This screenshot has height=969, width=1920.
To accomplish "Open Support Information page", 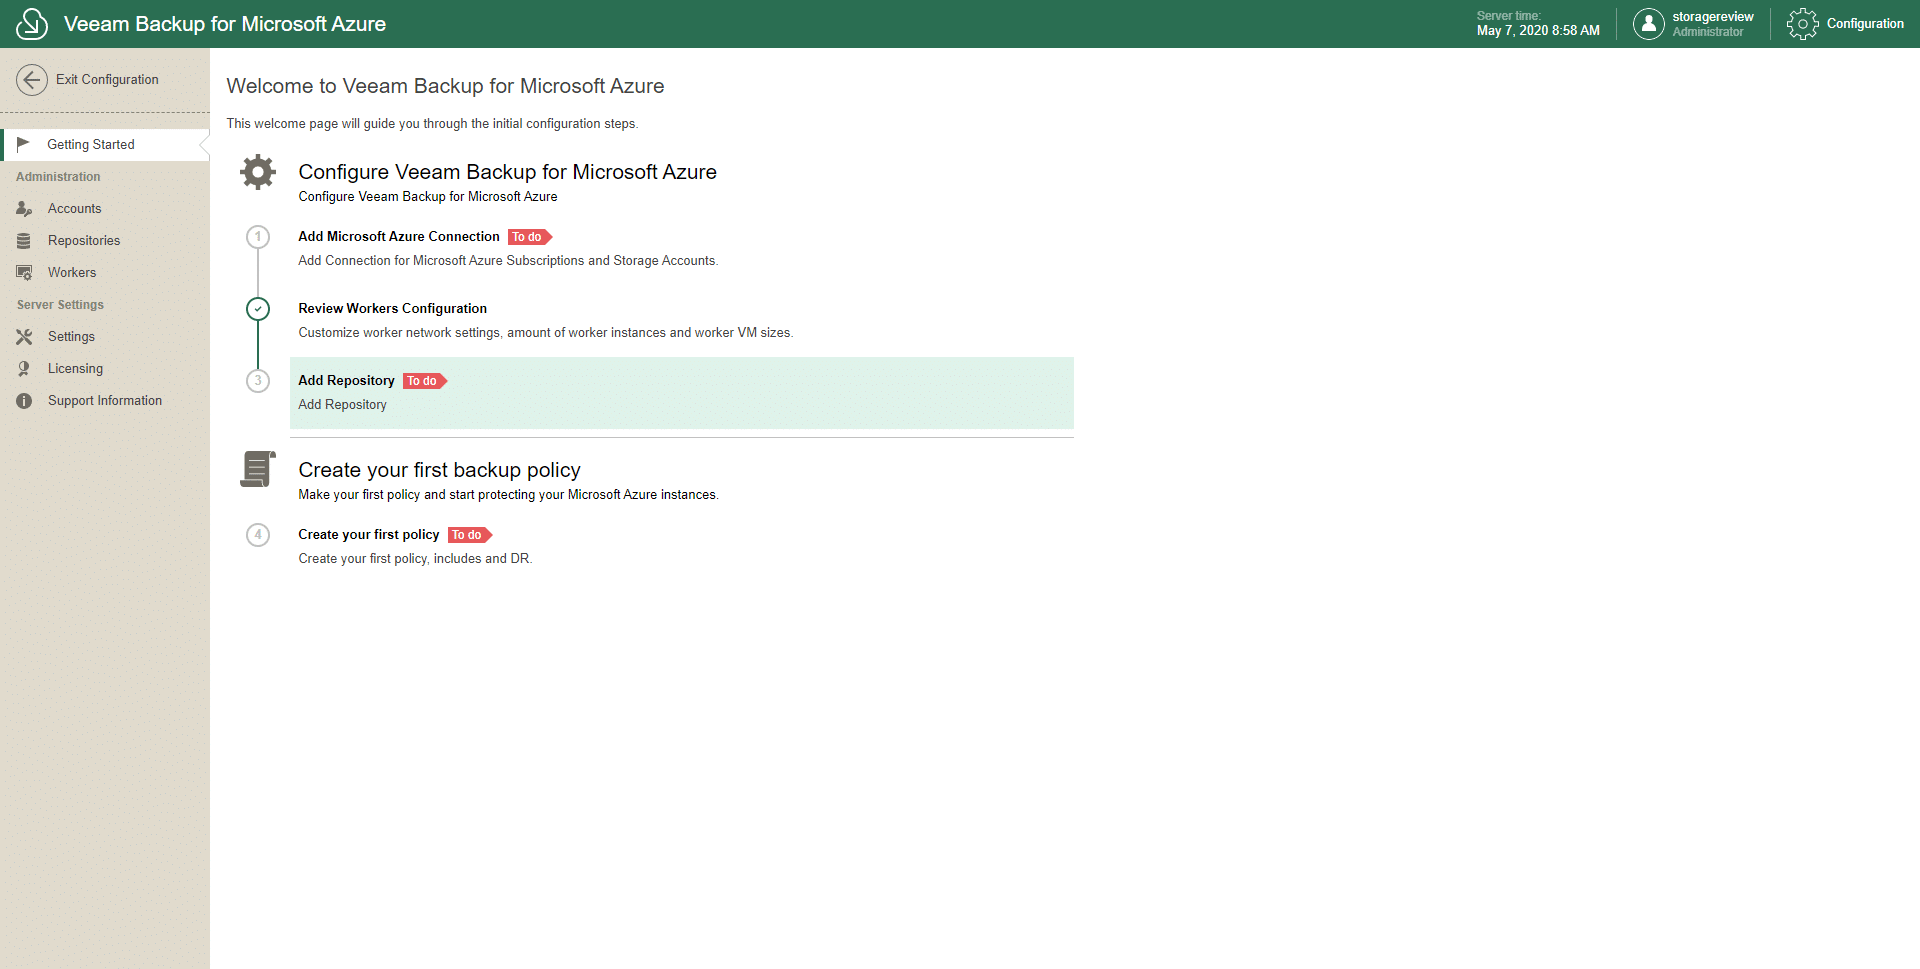I will tap(105, 400).
